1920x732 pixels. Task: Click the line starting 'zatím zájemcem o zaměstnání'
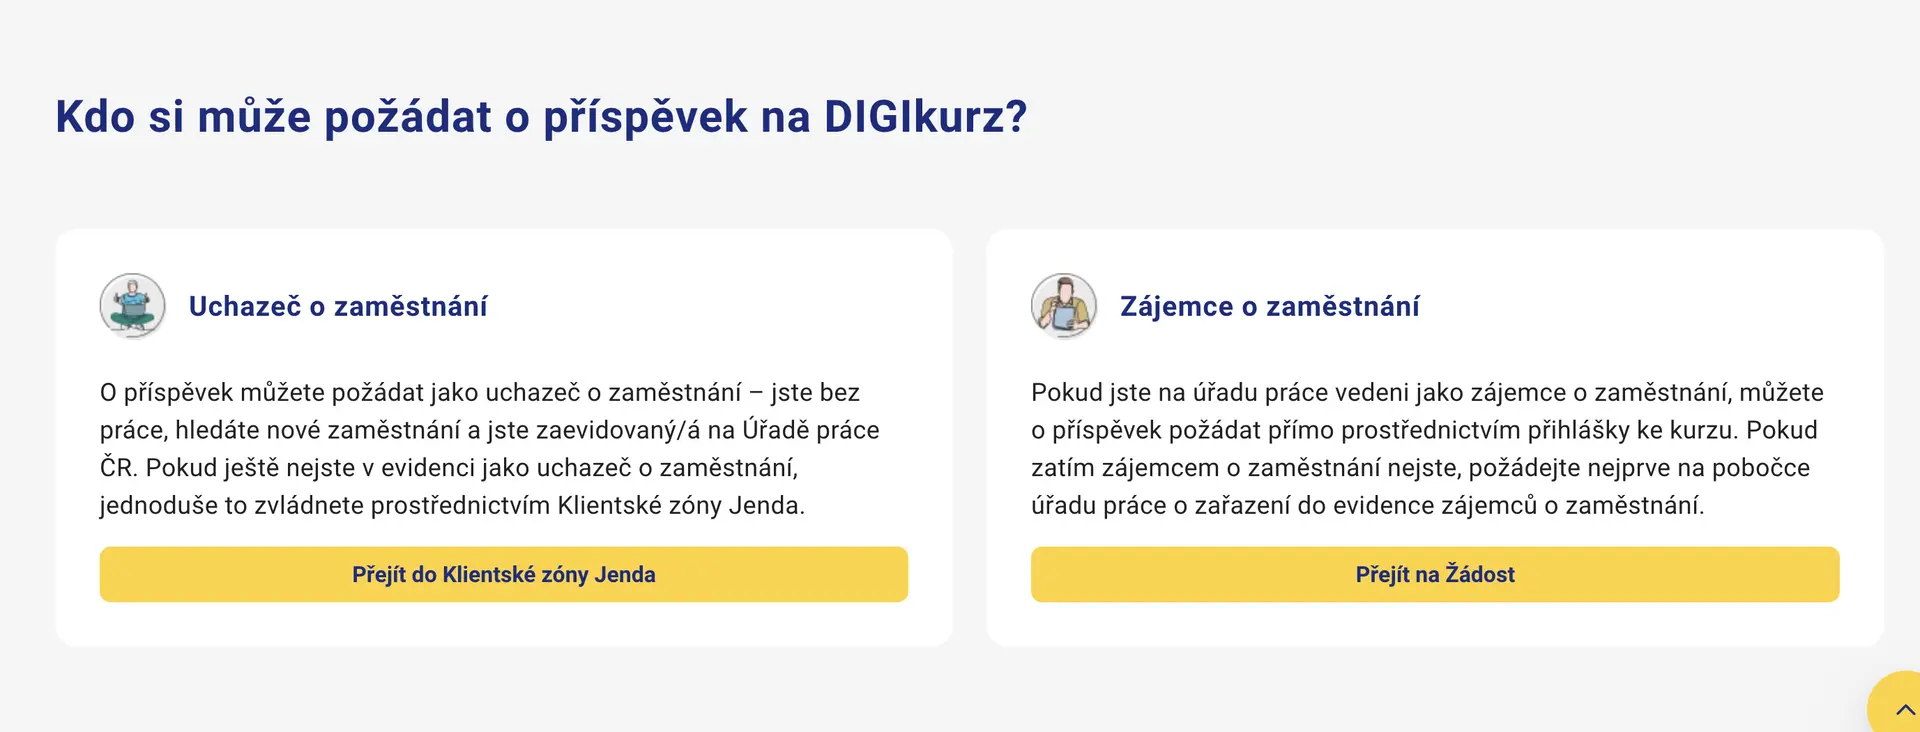1421,468
